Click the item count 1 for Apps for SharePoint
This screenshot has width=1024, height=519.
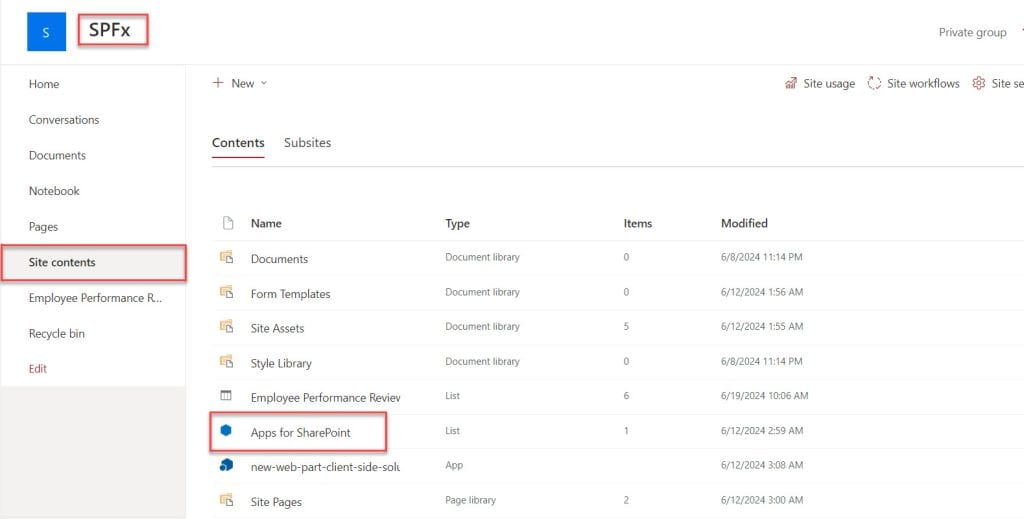pos(626,430)
